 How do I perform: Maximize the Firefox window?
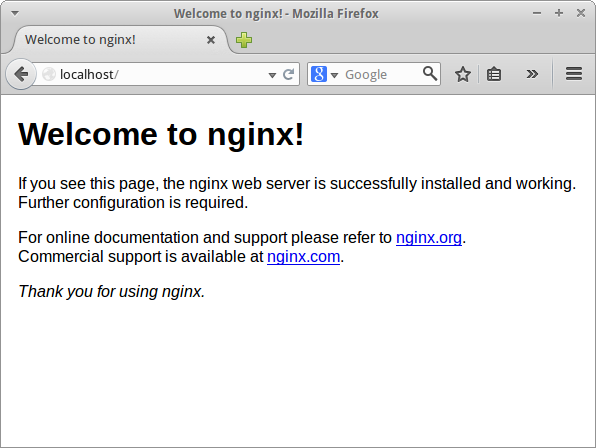559,13
